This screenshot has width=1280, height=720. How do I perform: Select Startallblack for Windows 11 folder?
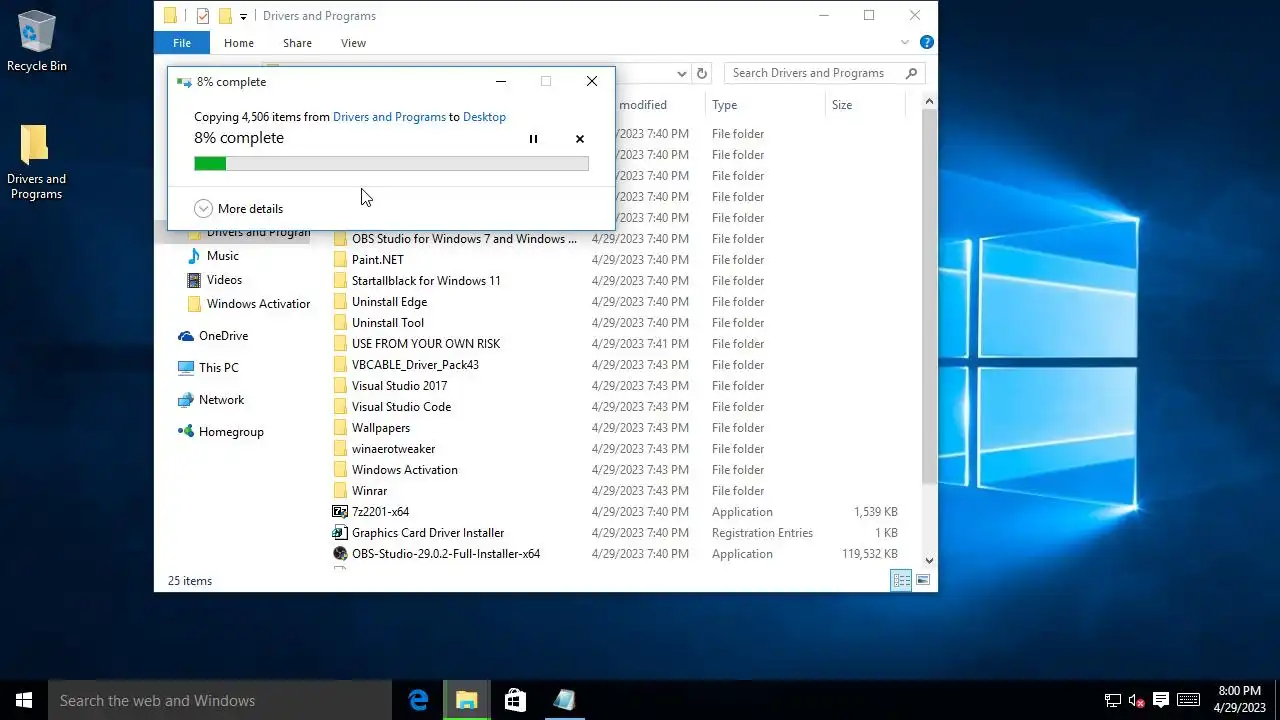point(417,281)
